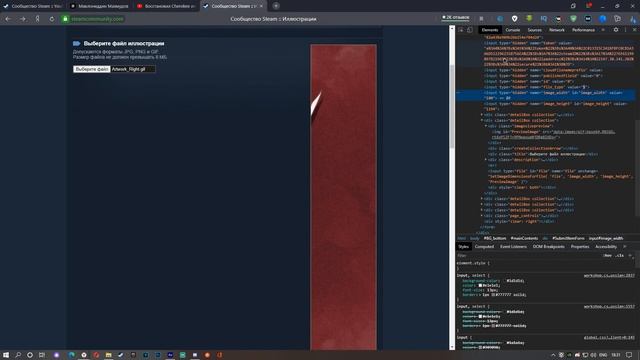The height and width of the screenshot is (360, 640).
Task: Open the workshop.css source link of first rule
Action: pos(609,276)
